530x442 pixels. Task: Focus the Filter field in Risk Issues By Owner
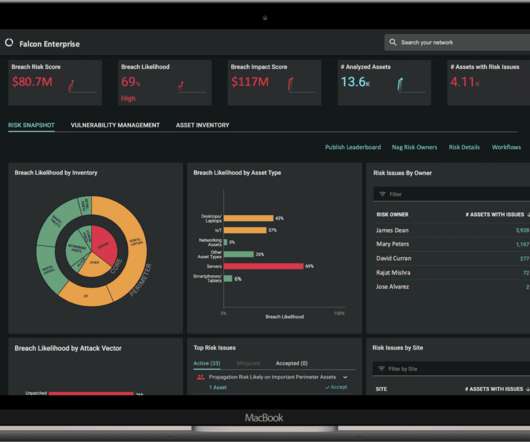pos(452,194)
